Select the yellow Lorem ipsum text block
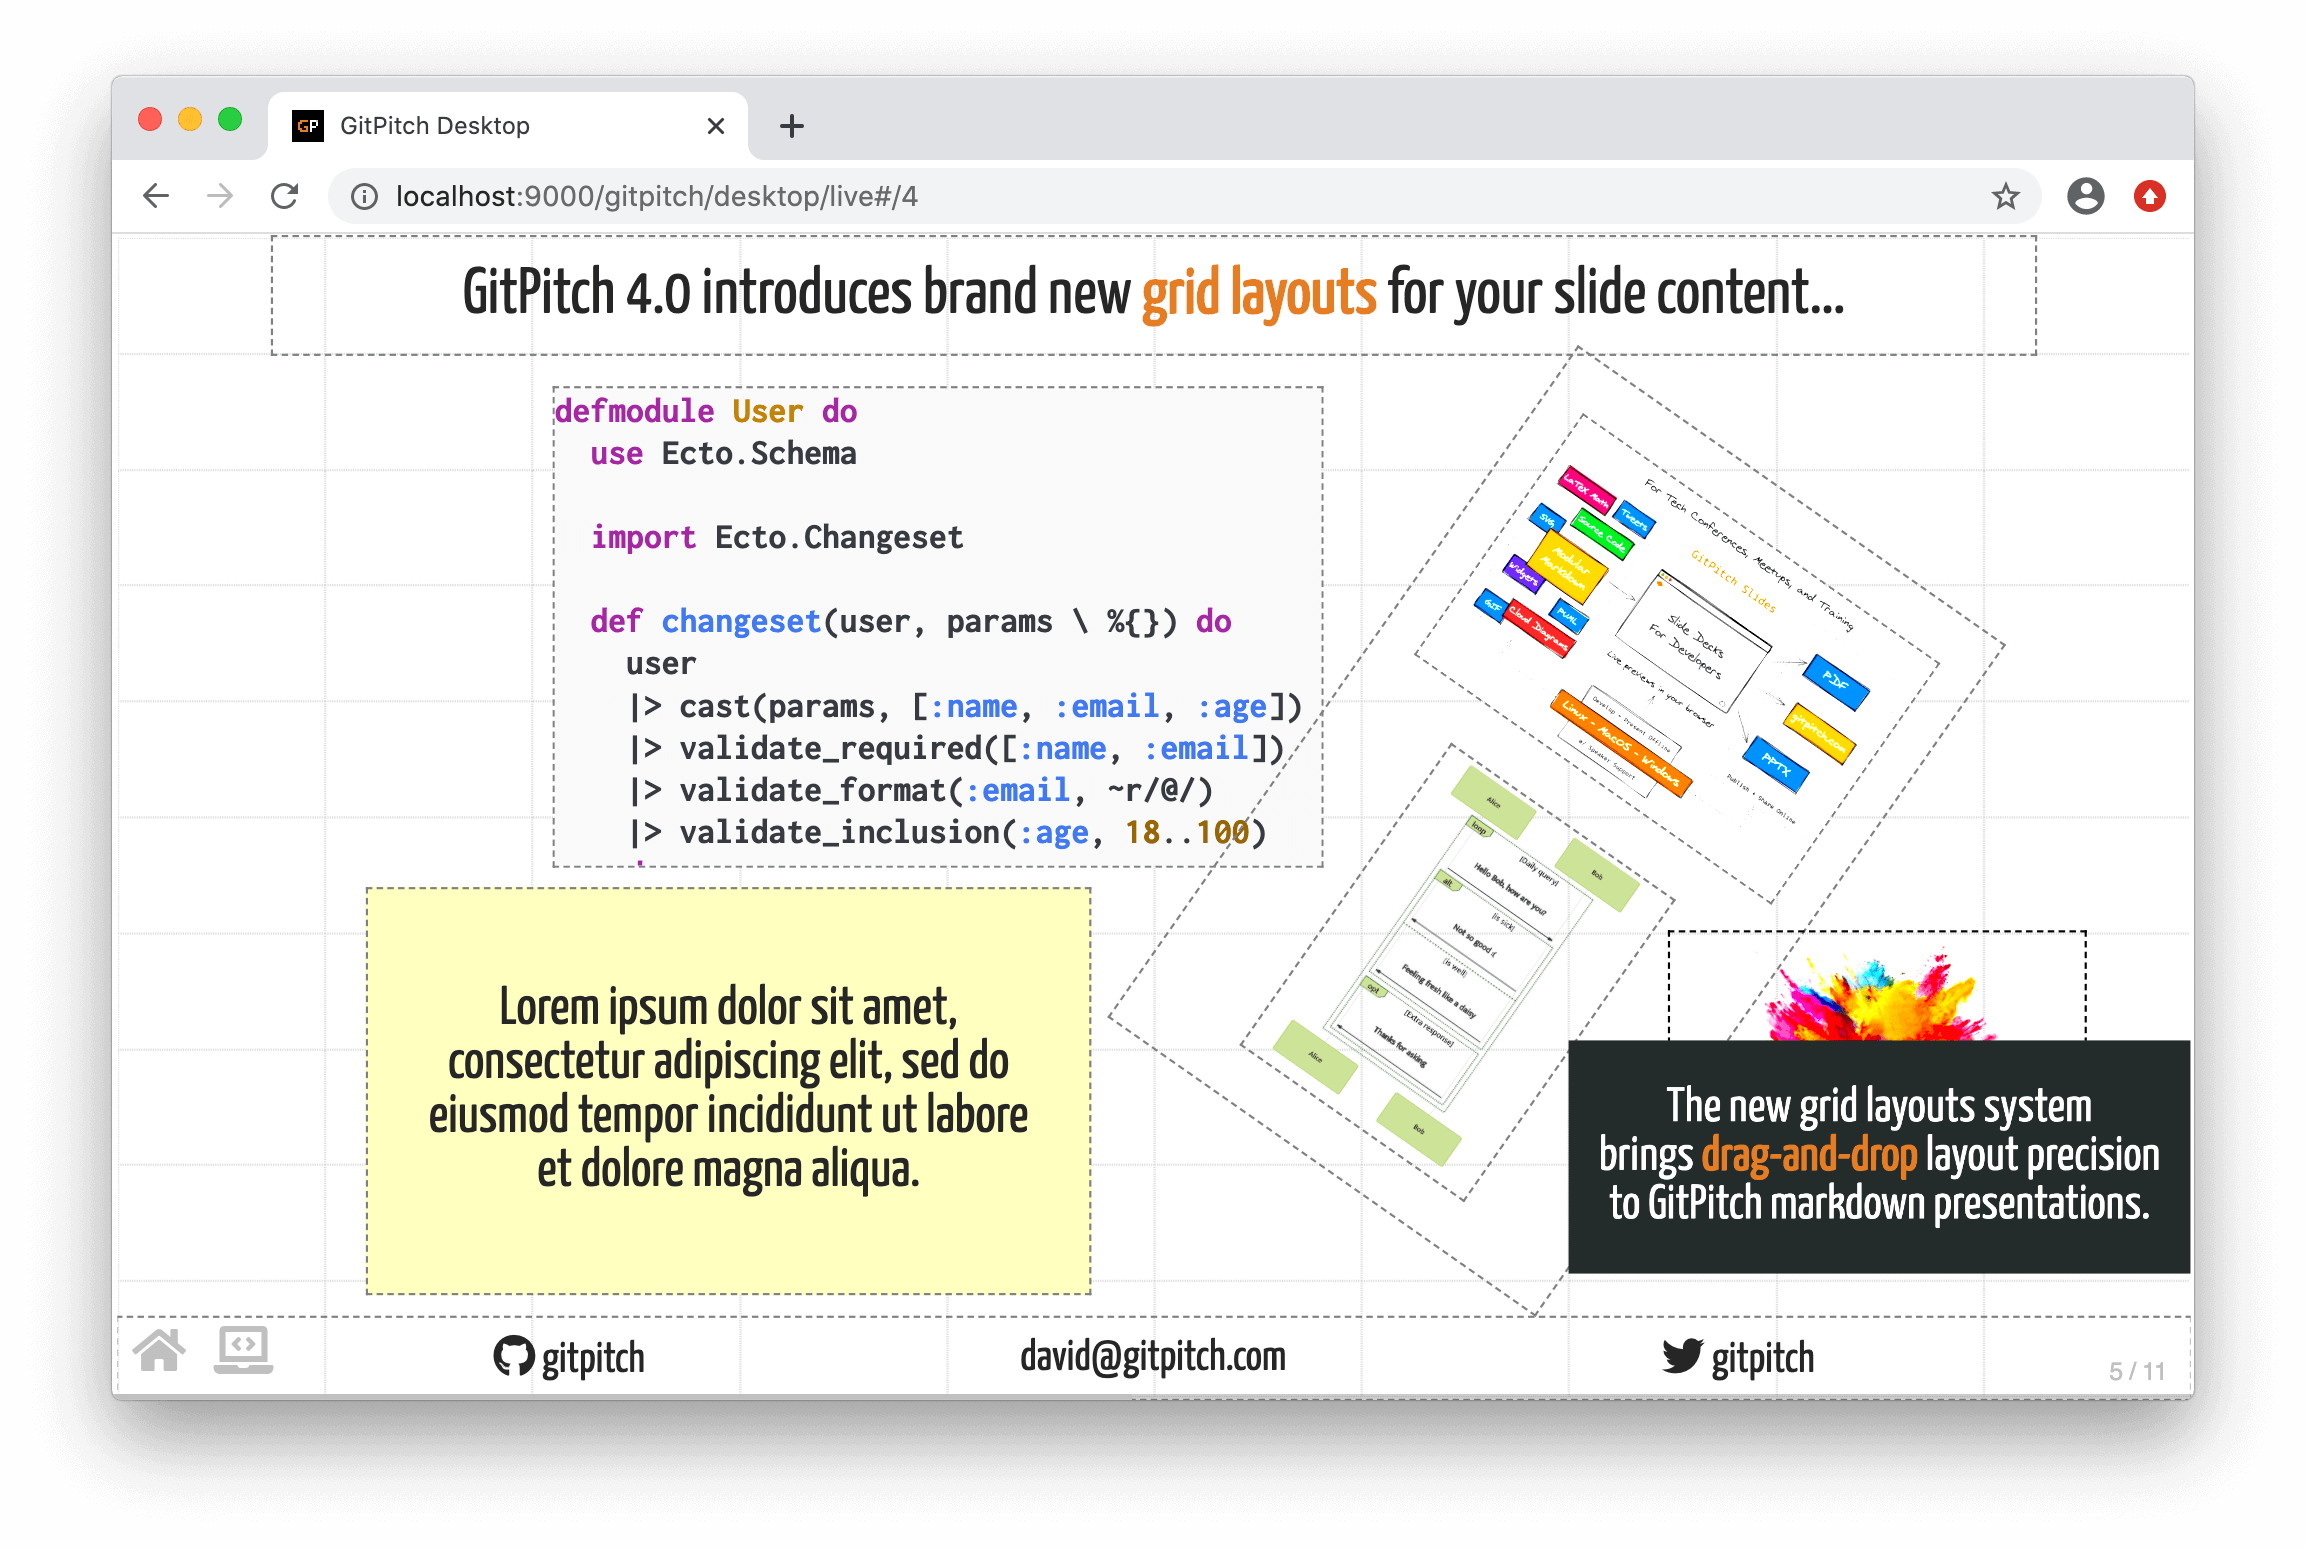The image size is (2306, 1548). pyautogui.click(x=728, y=1091)
